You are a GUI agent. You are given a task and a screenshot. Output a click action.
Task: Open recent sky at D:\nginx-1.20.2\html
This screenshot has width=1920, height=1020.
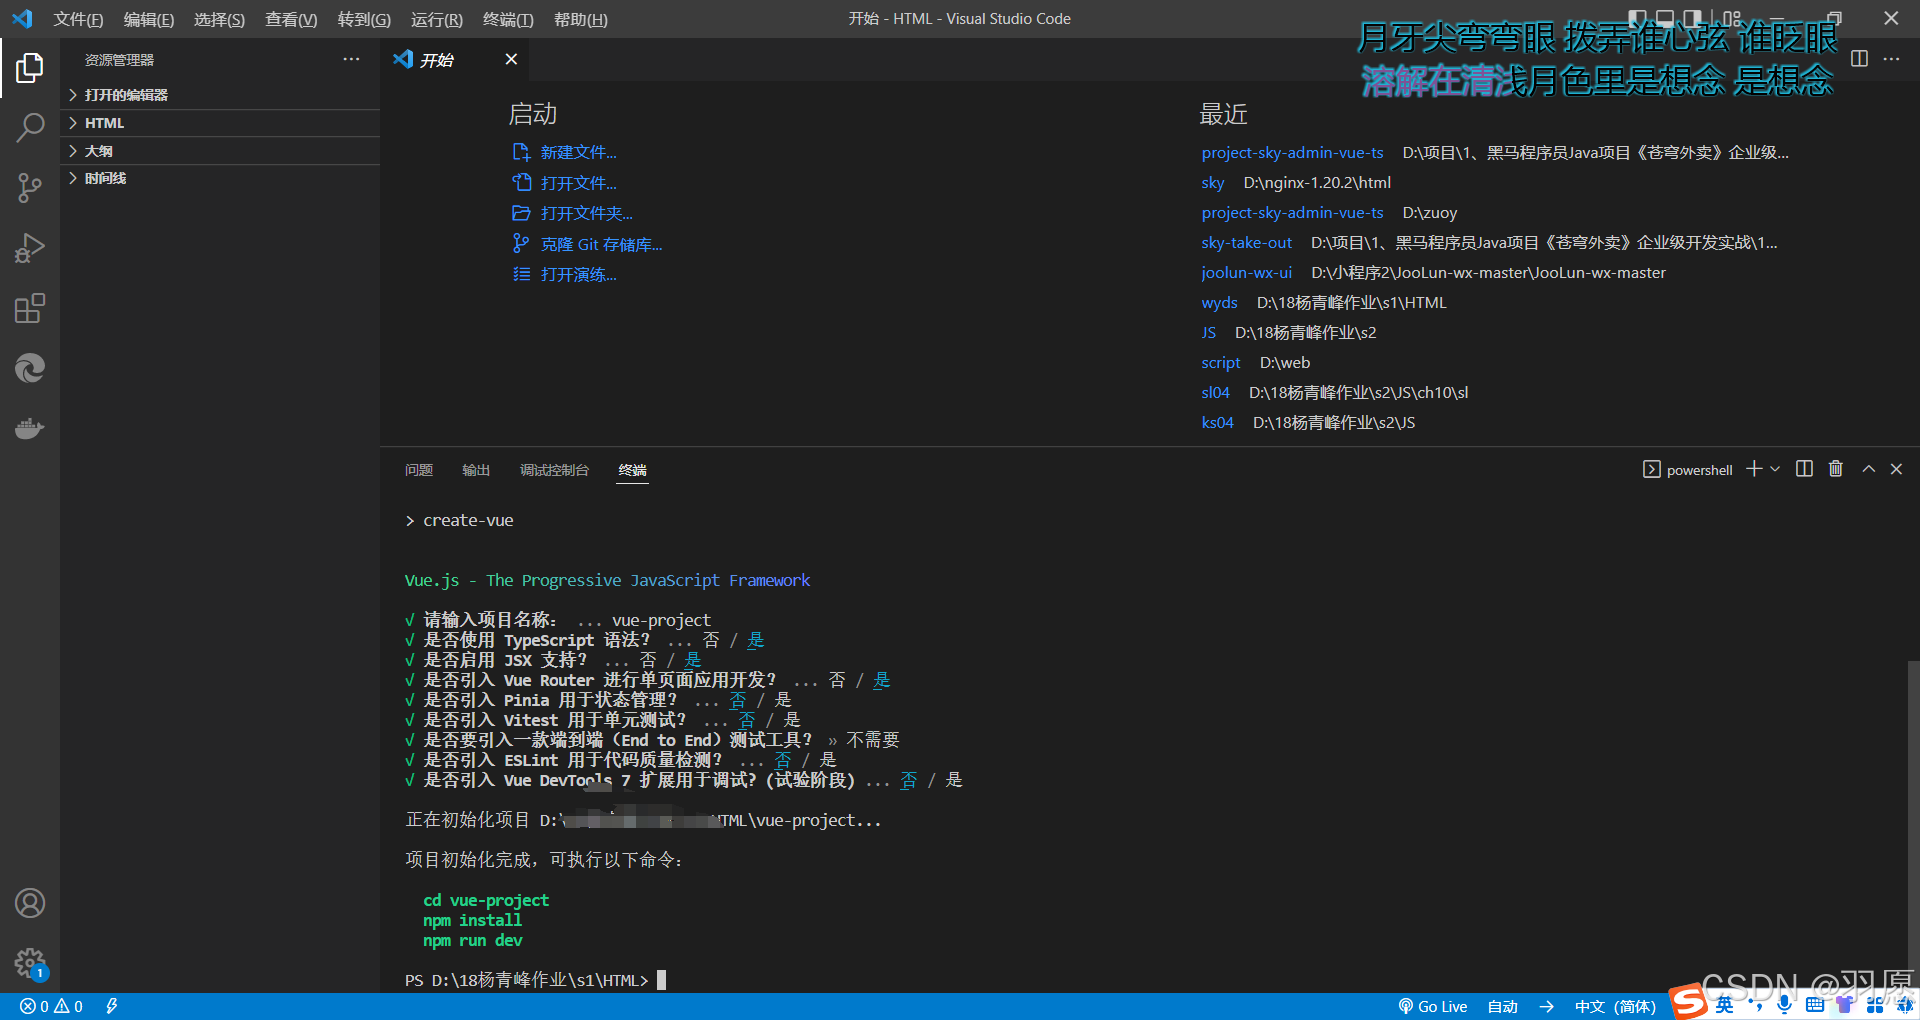[1212, 183]
